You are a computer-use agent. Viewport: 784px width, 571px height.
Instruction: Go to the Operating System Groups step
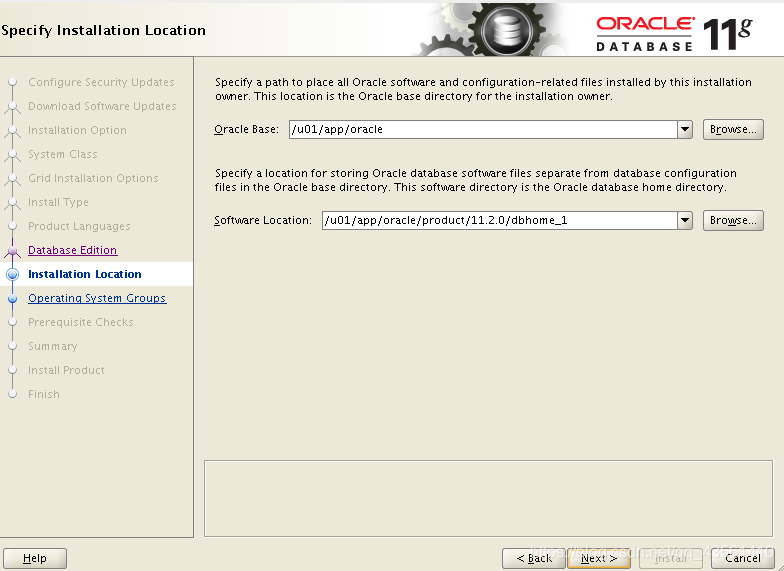click(97, 298)
